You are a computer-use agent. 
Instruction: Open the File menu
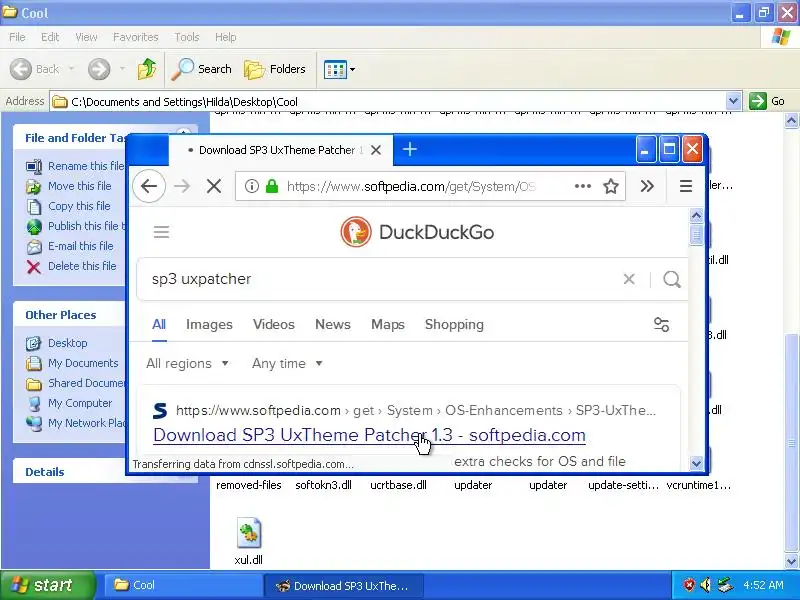pos(17,37)
